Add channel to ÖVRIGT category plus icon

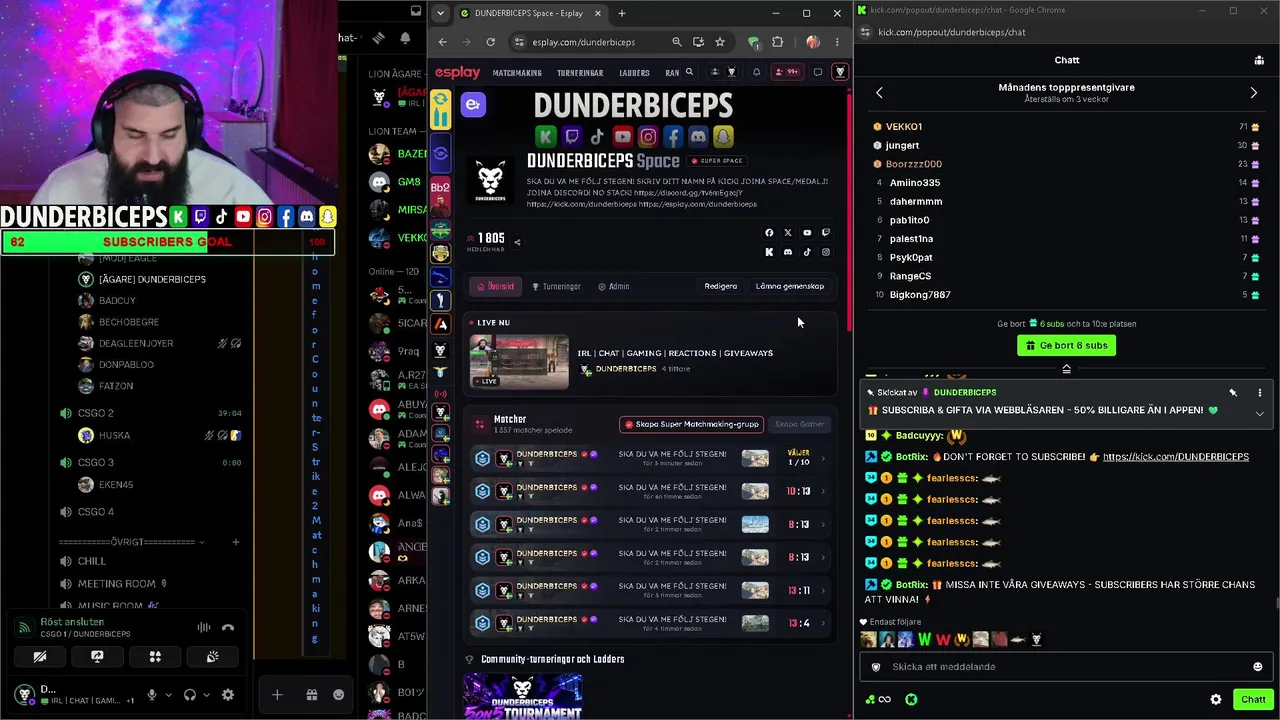click(235, 542)
